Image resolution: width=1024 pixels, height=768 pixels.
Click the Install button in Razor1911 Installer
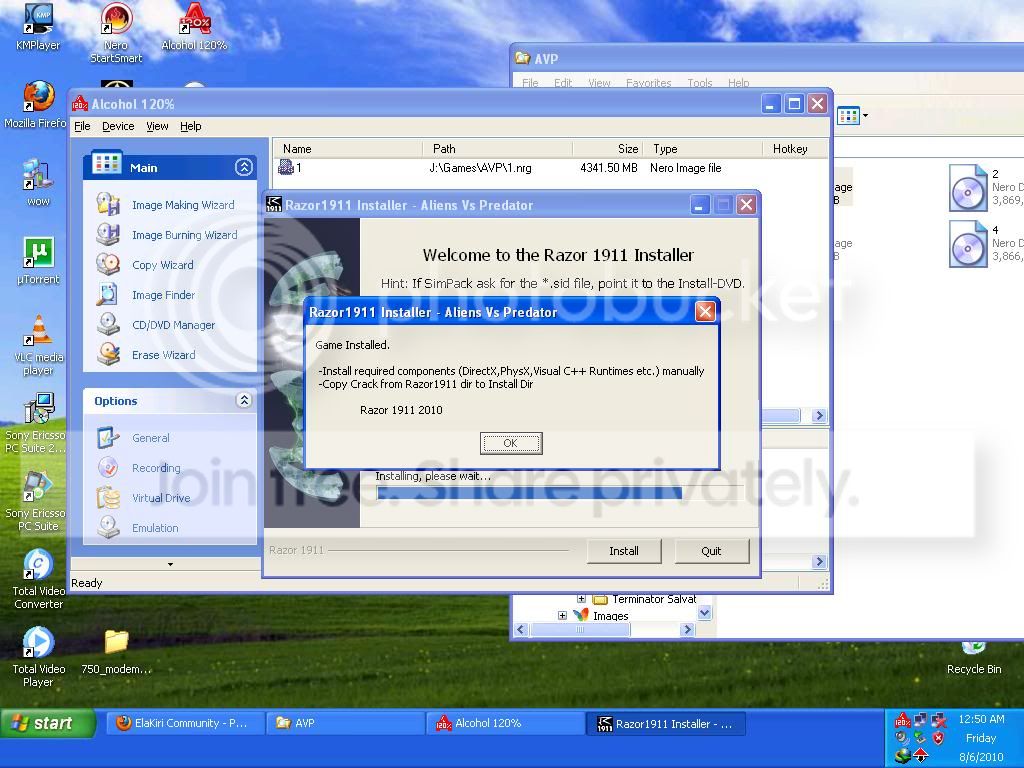click(x=624, y=551)
